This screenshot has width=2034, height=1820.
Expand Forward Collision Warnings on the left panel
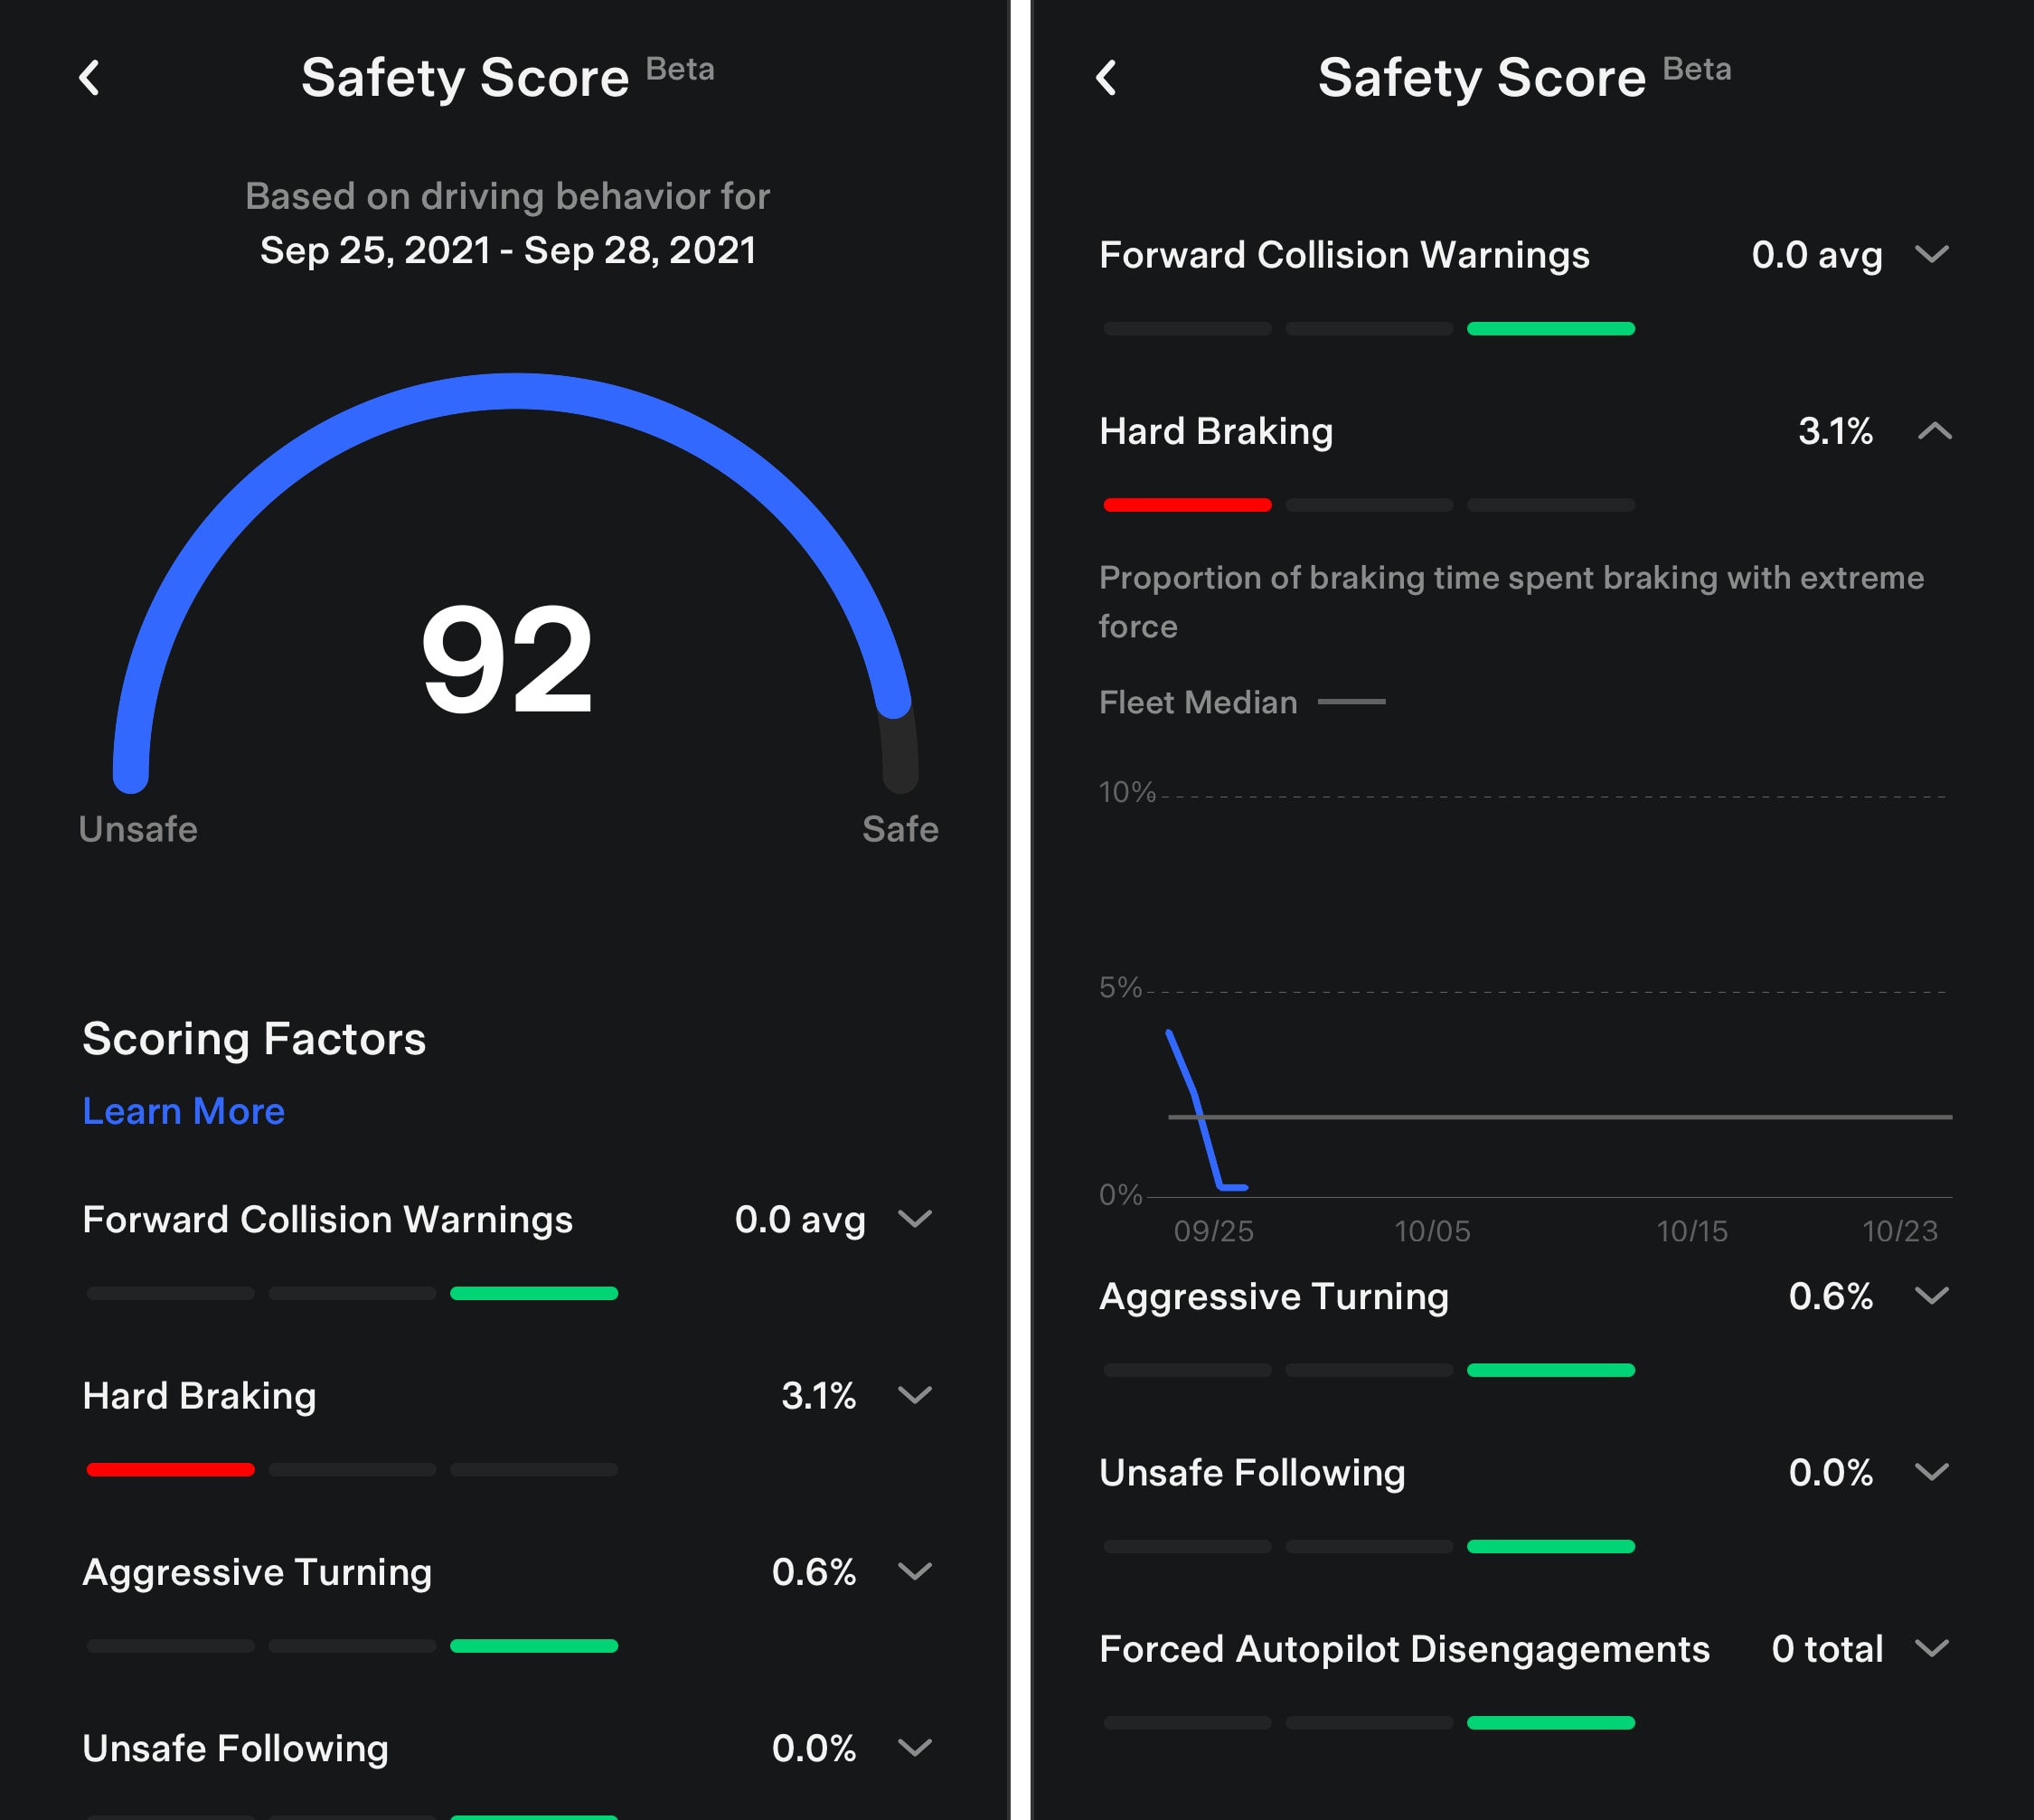[x=916, y=1220]
